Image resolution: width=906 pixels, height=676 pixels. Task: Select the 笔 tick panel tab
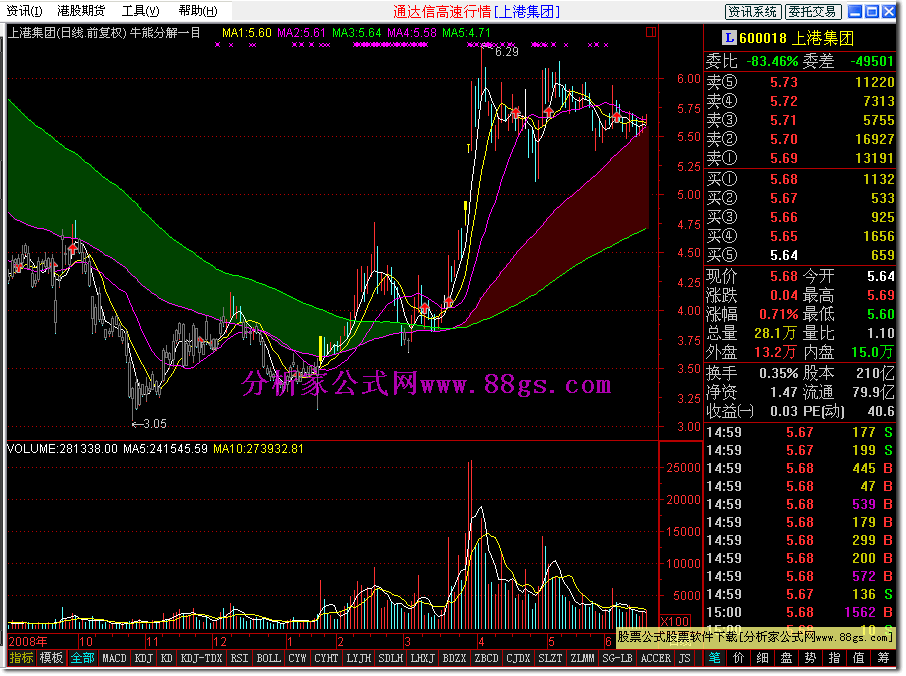[x=715, y=658]
